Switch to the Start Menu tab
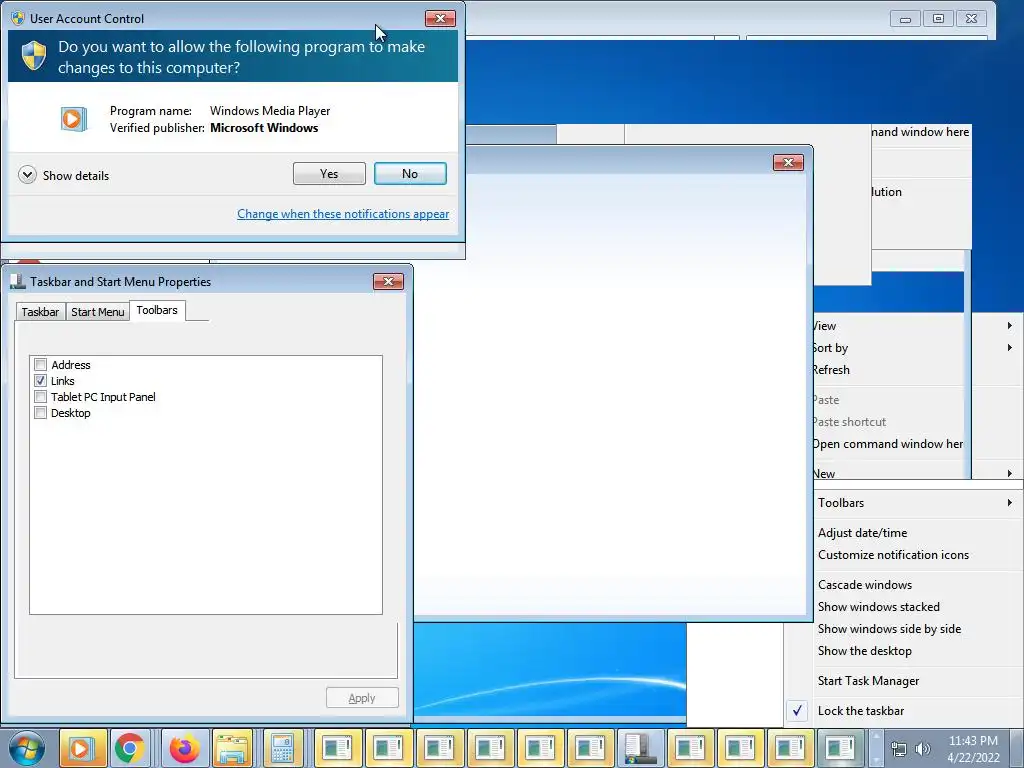This screenshot has height=768, width=1024. pos(97,312)
